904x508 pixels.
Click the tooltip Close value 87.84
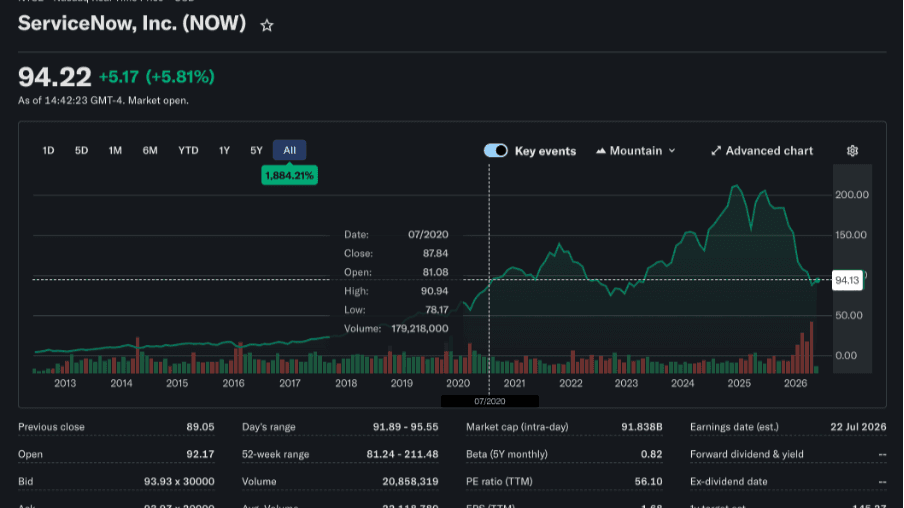pyautogui.click(x=435, y=253)
